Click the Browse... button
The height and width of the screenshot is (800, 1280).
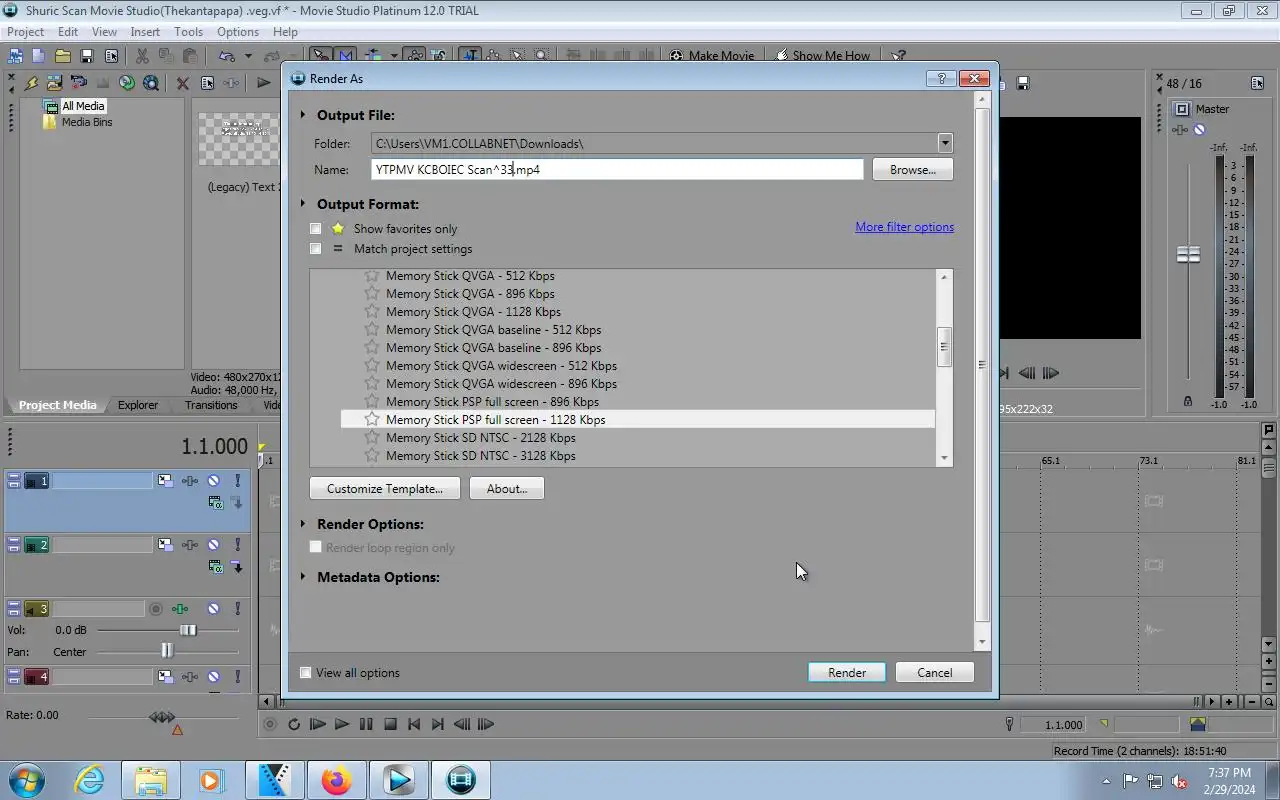point(913,170)
